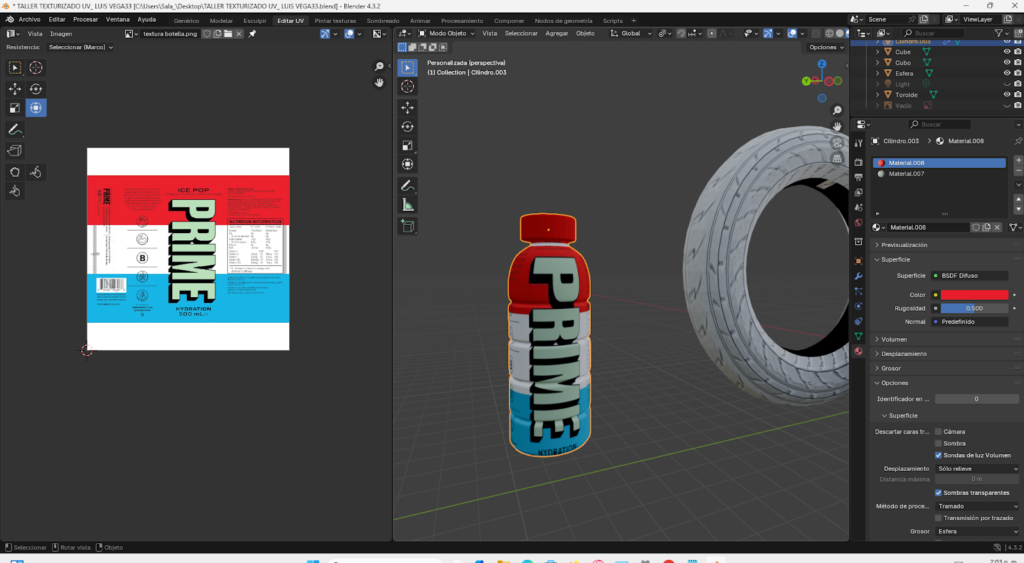Image resolution: width=1024 pixels, height=563 pixels.
Task: Expand the Toroide item in outliner
Action: click(x=877, y=95)
